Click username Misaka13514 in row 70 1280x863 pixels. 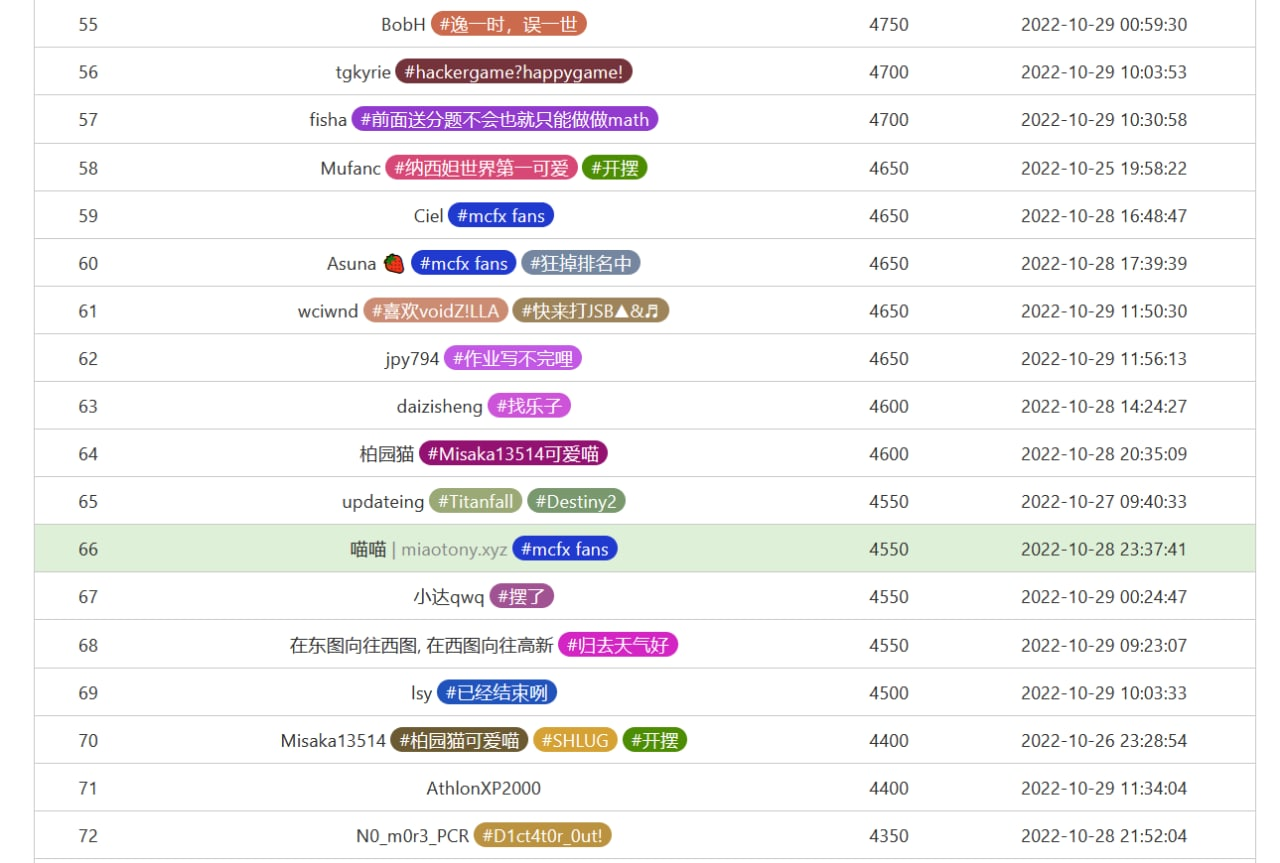tap(333, 741)
